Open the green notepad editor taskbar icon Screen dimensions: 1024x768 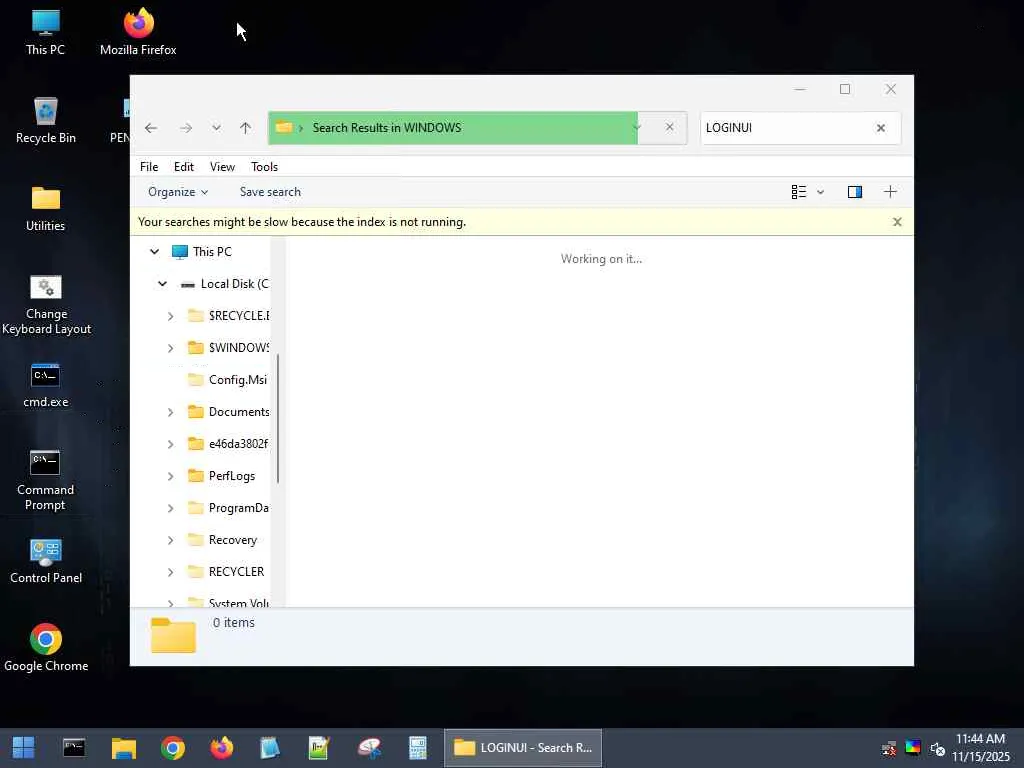tap(319, 748)
